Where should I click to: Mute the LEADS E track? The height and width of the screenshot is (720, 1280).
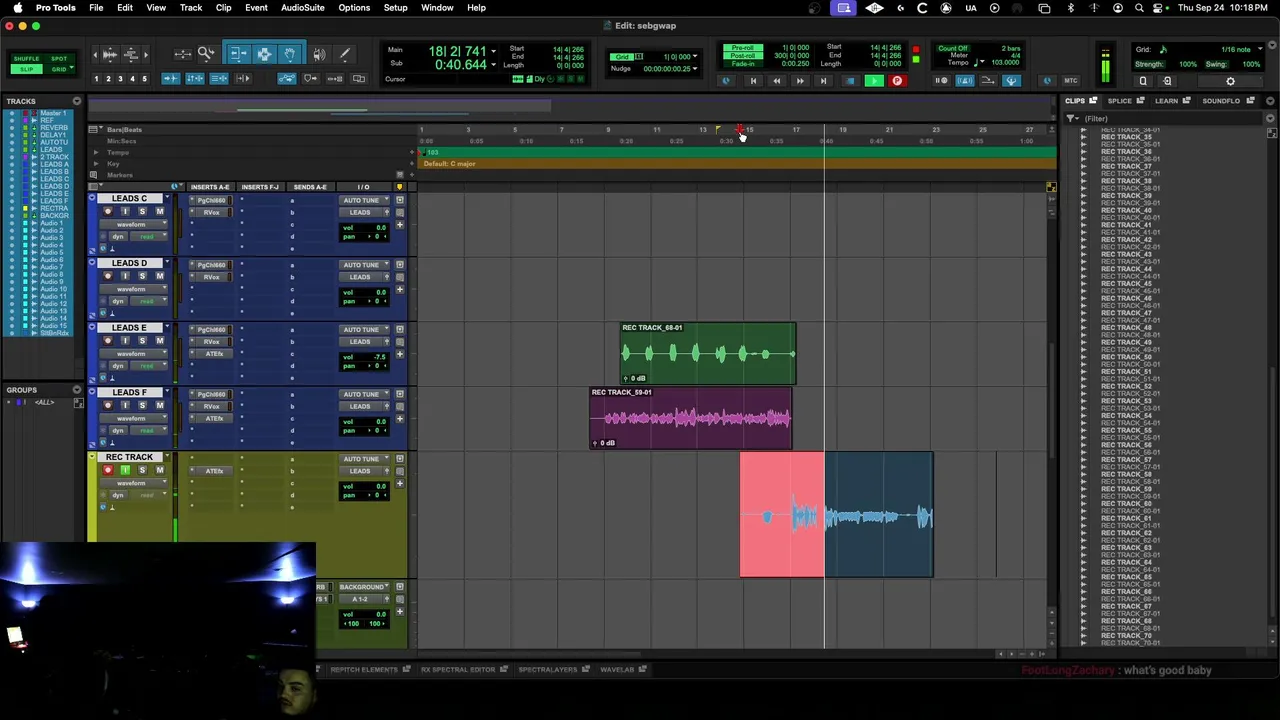tap(159, 341)
